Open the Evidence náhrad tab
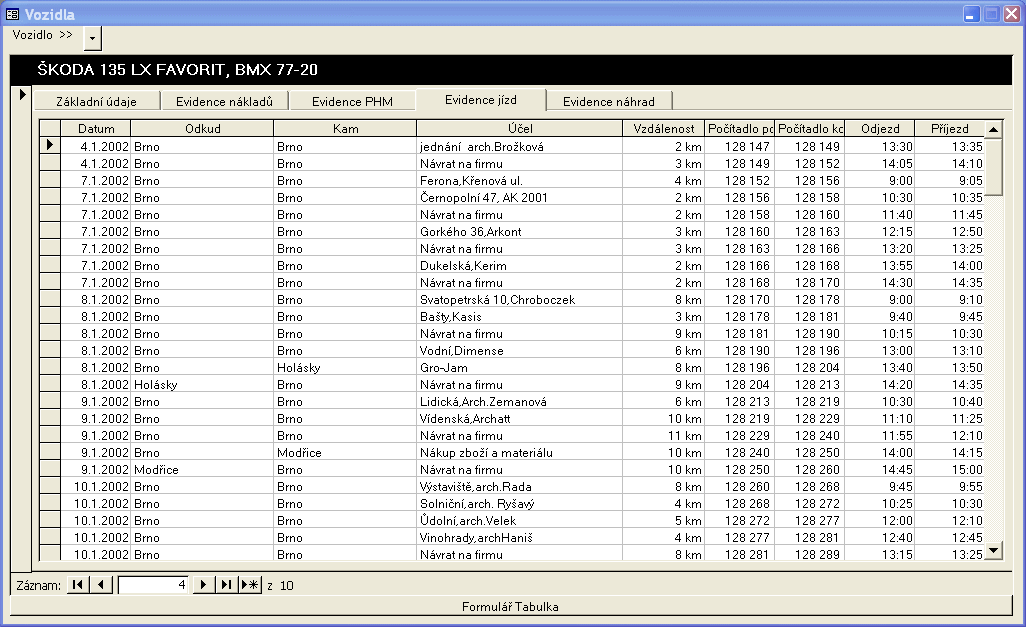 pos(608,101)
